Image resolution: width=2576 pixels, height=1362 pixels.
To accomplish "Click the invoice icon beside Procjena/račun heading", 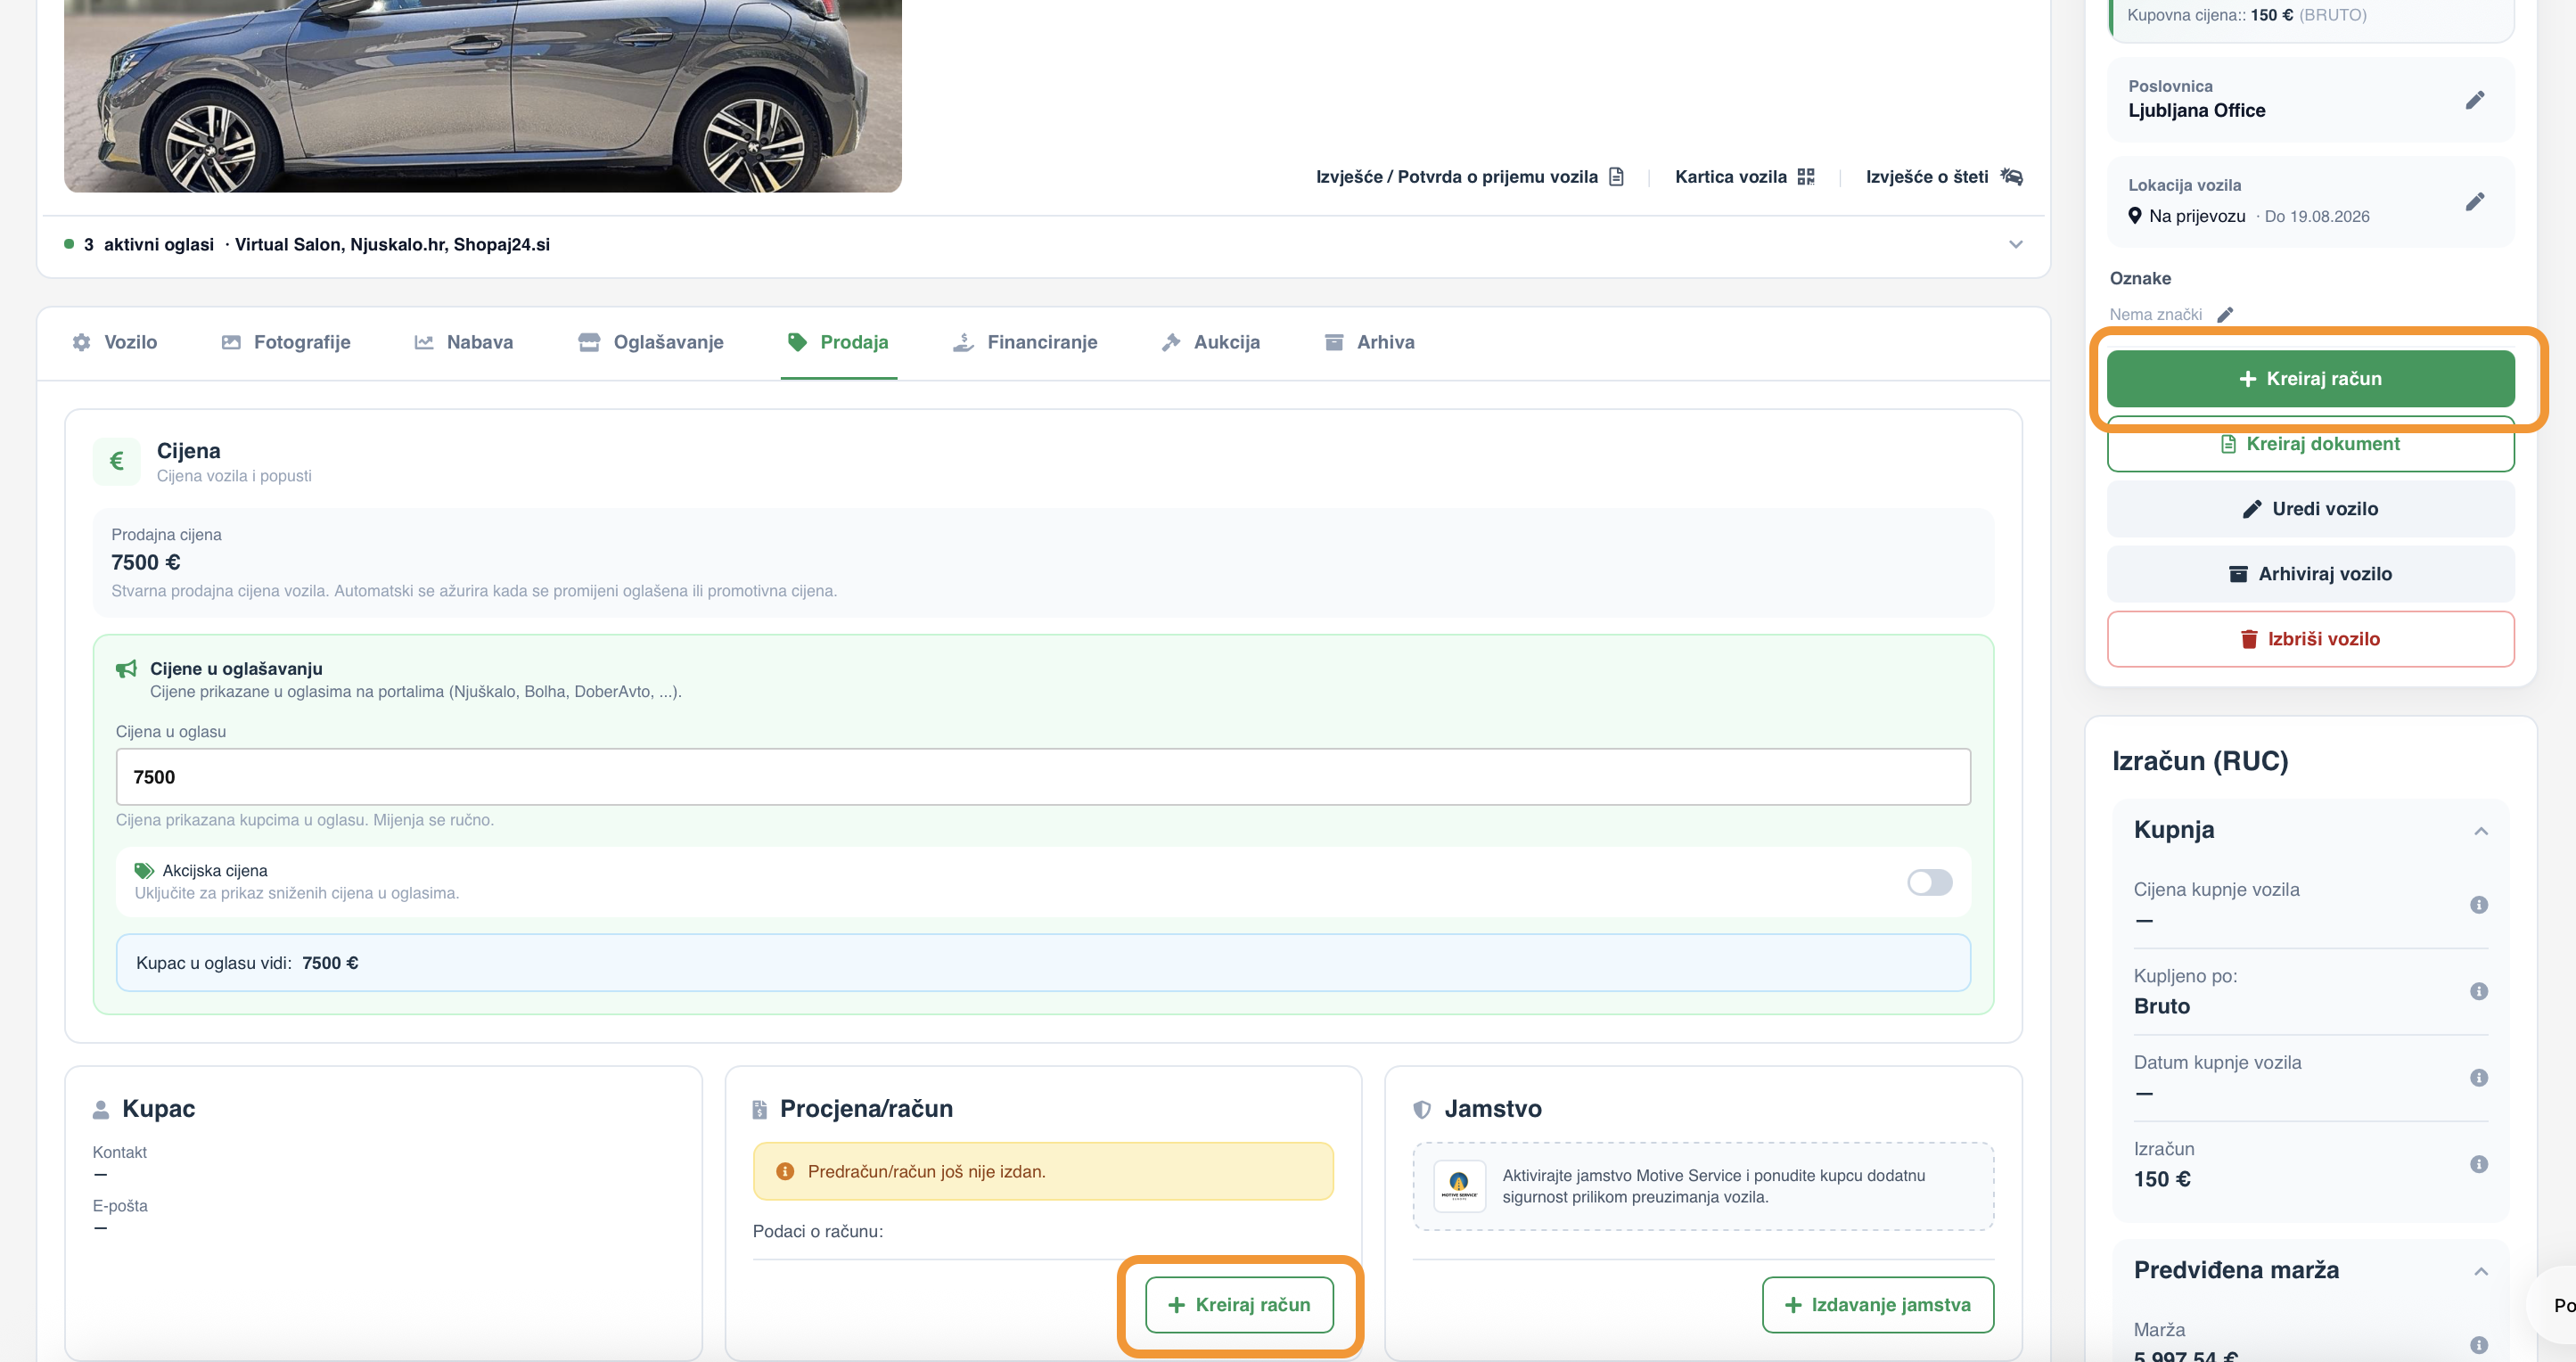I will (759, 1109).
